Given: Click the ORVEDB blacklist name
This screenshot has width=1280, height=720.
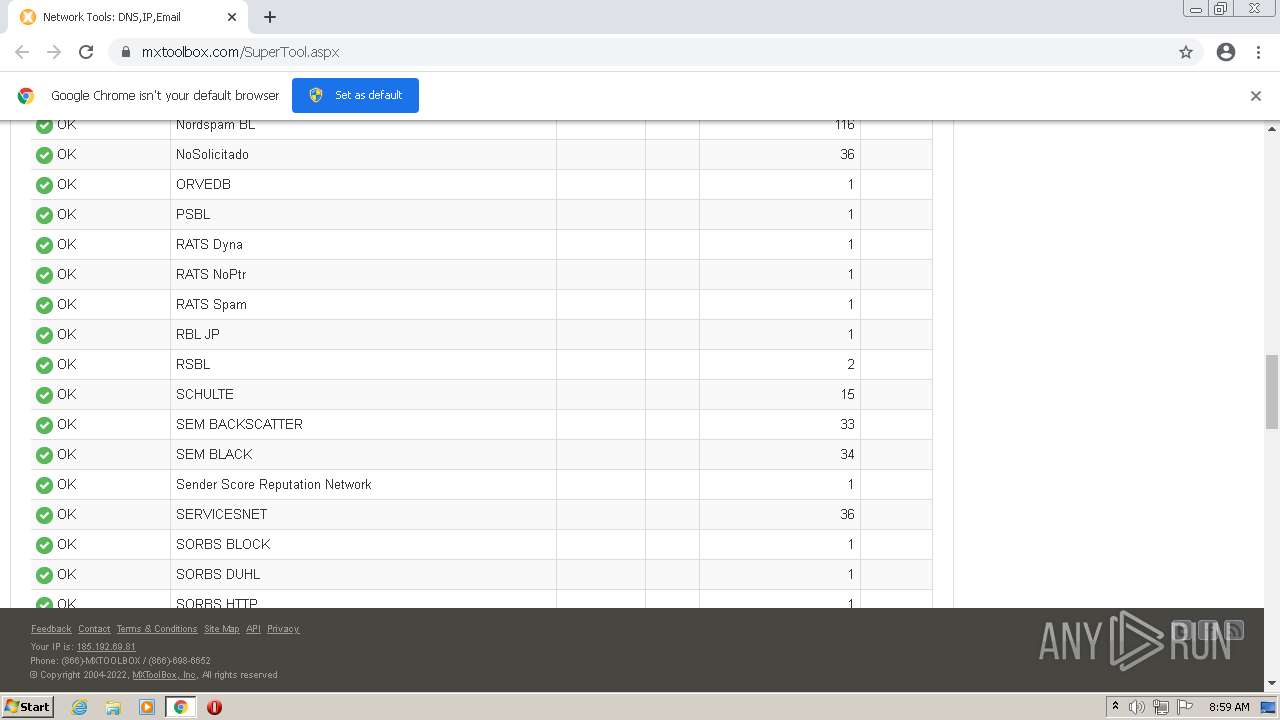Looking at the screenshot, I should [203, 185].
